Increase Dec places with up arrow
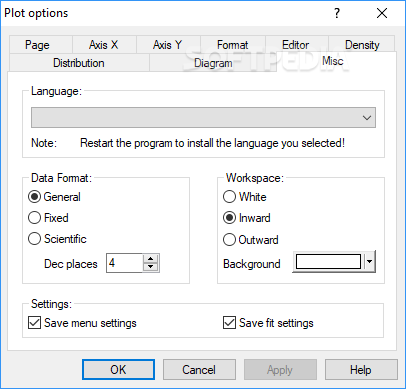 [151, 259]
